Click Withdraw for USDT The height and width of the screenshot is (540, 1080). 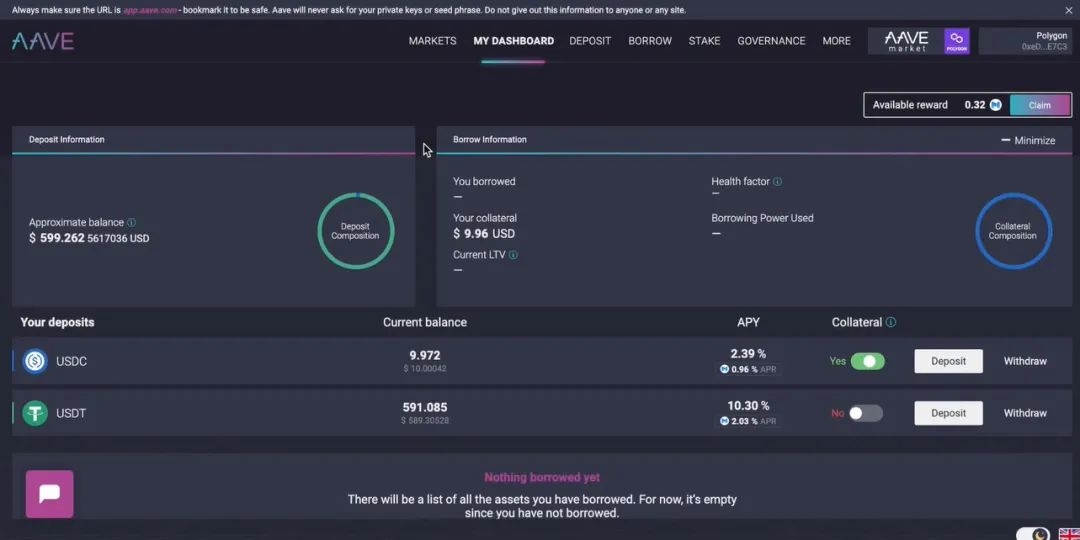[x=1025, y=413]
